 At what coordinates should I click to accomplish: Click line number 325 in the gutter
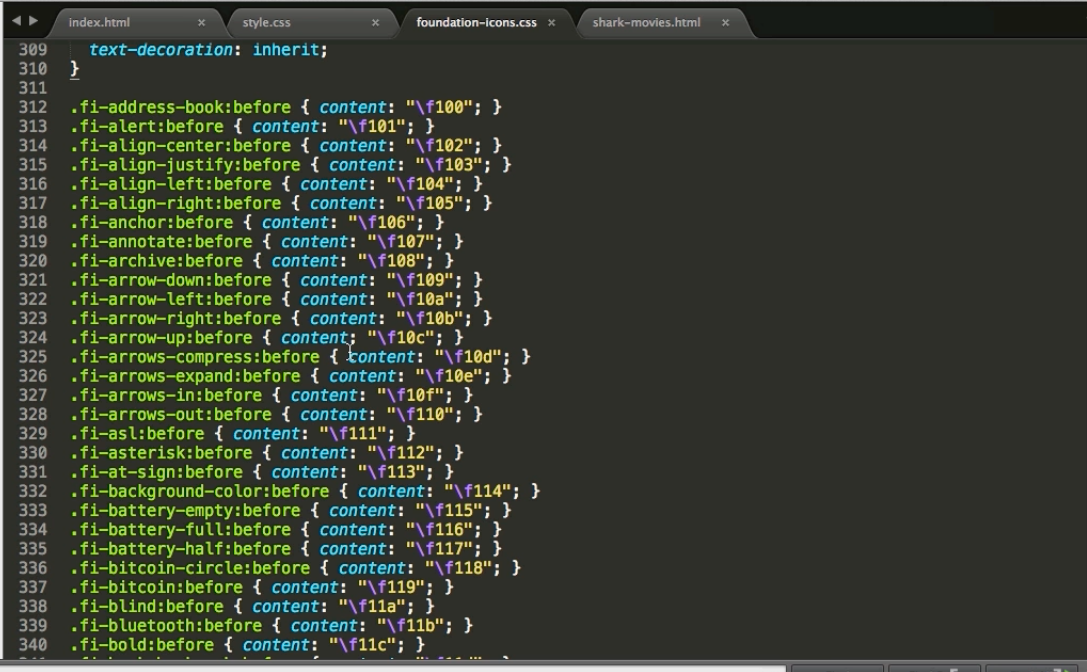pos(33,357)
